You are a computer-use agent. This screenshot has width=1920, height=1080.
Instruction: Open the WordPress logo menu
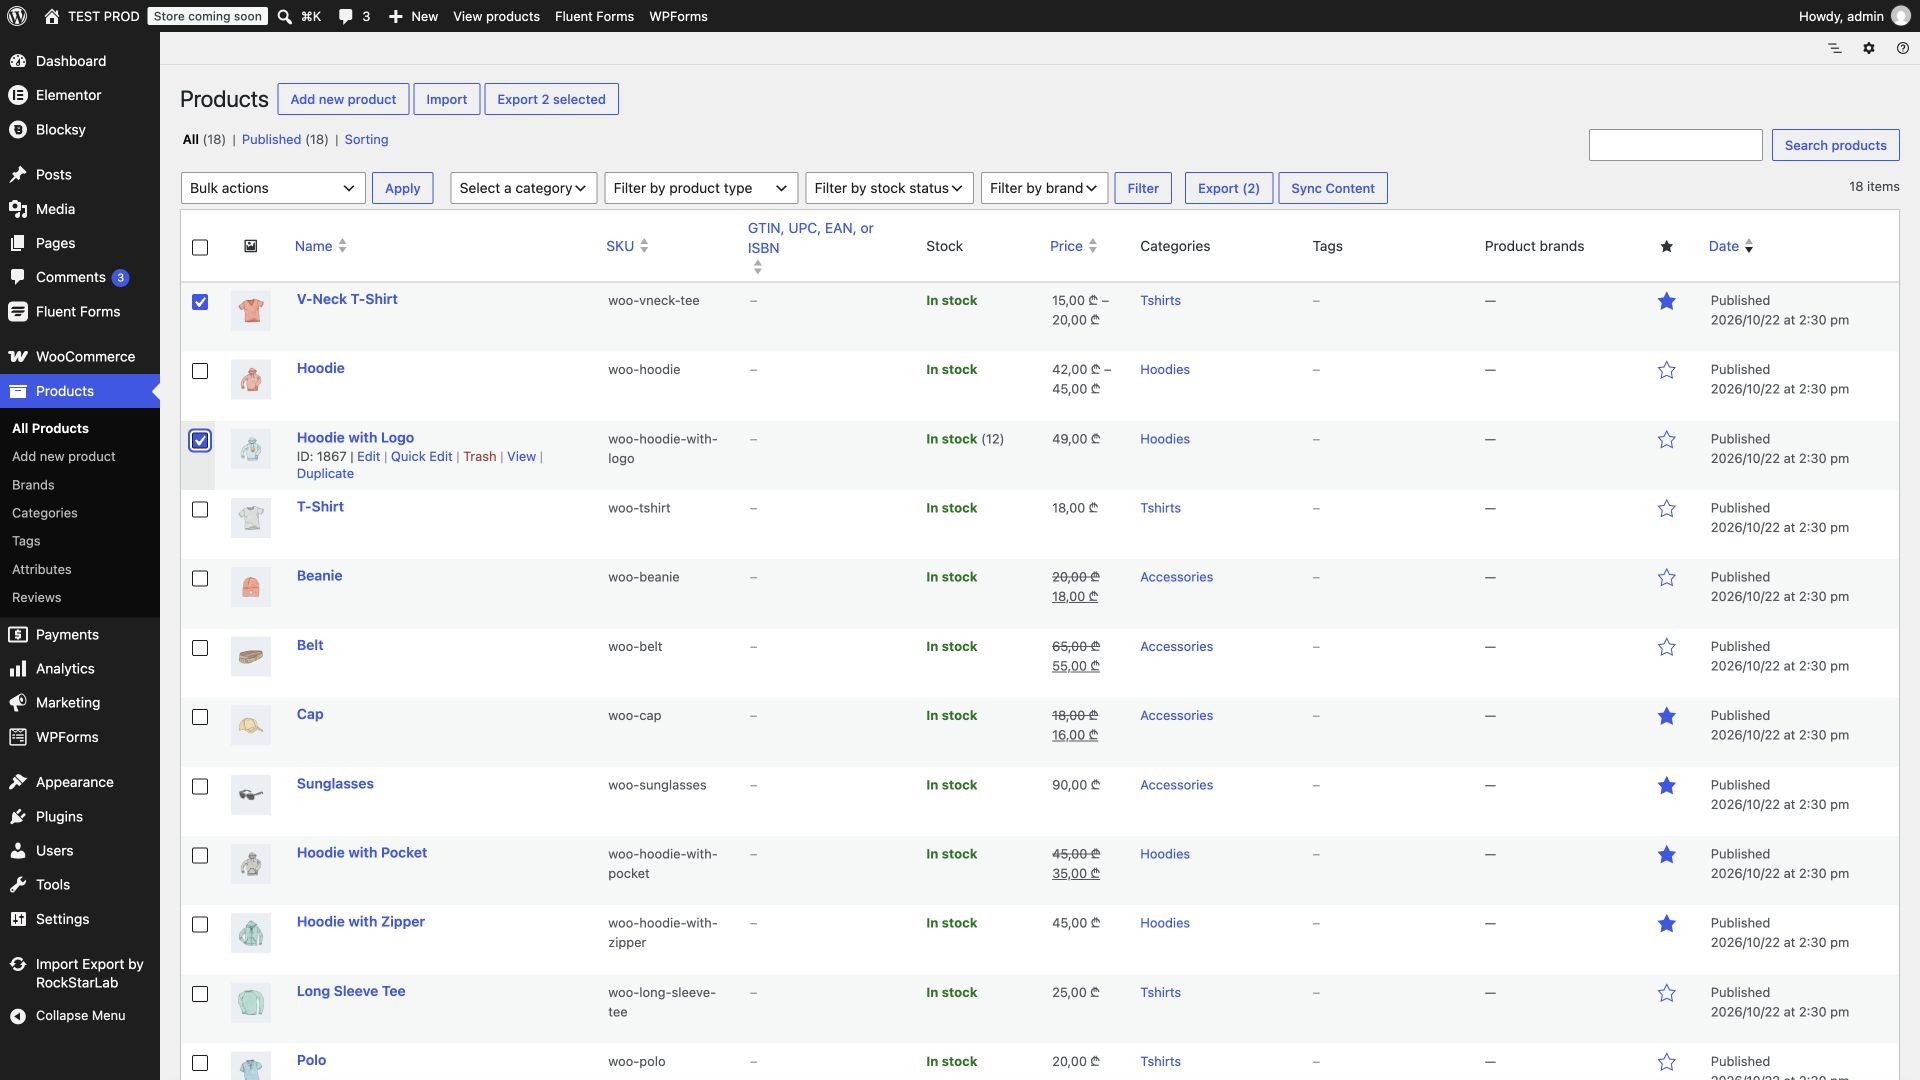tap(19, 16)
